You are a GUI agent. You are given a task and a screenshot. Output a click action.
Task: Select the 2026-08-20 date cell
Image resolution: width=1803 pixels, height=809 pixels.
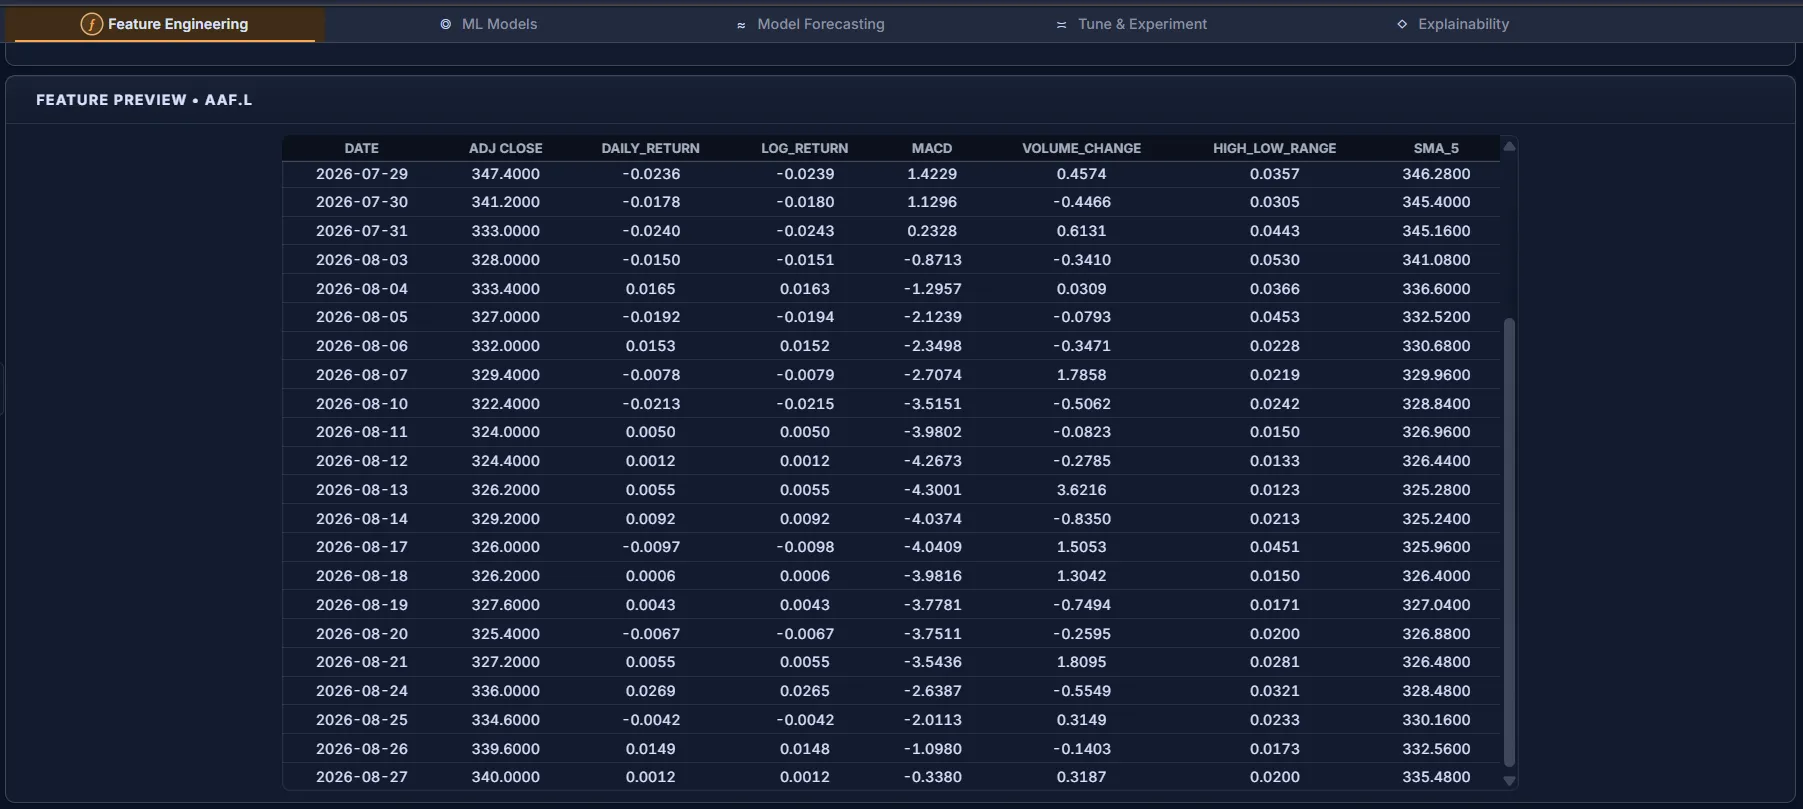point(362,634)
